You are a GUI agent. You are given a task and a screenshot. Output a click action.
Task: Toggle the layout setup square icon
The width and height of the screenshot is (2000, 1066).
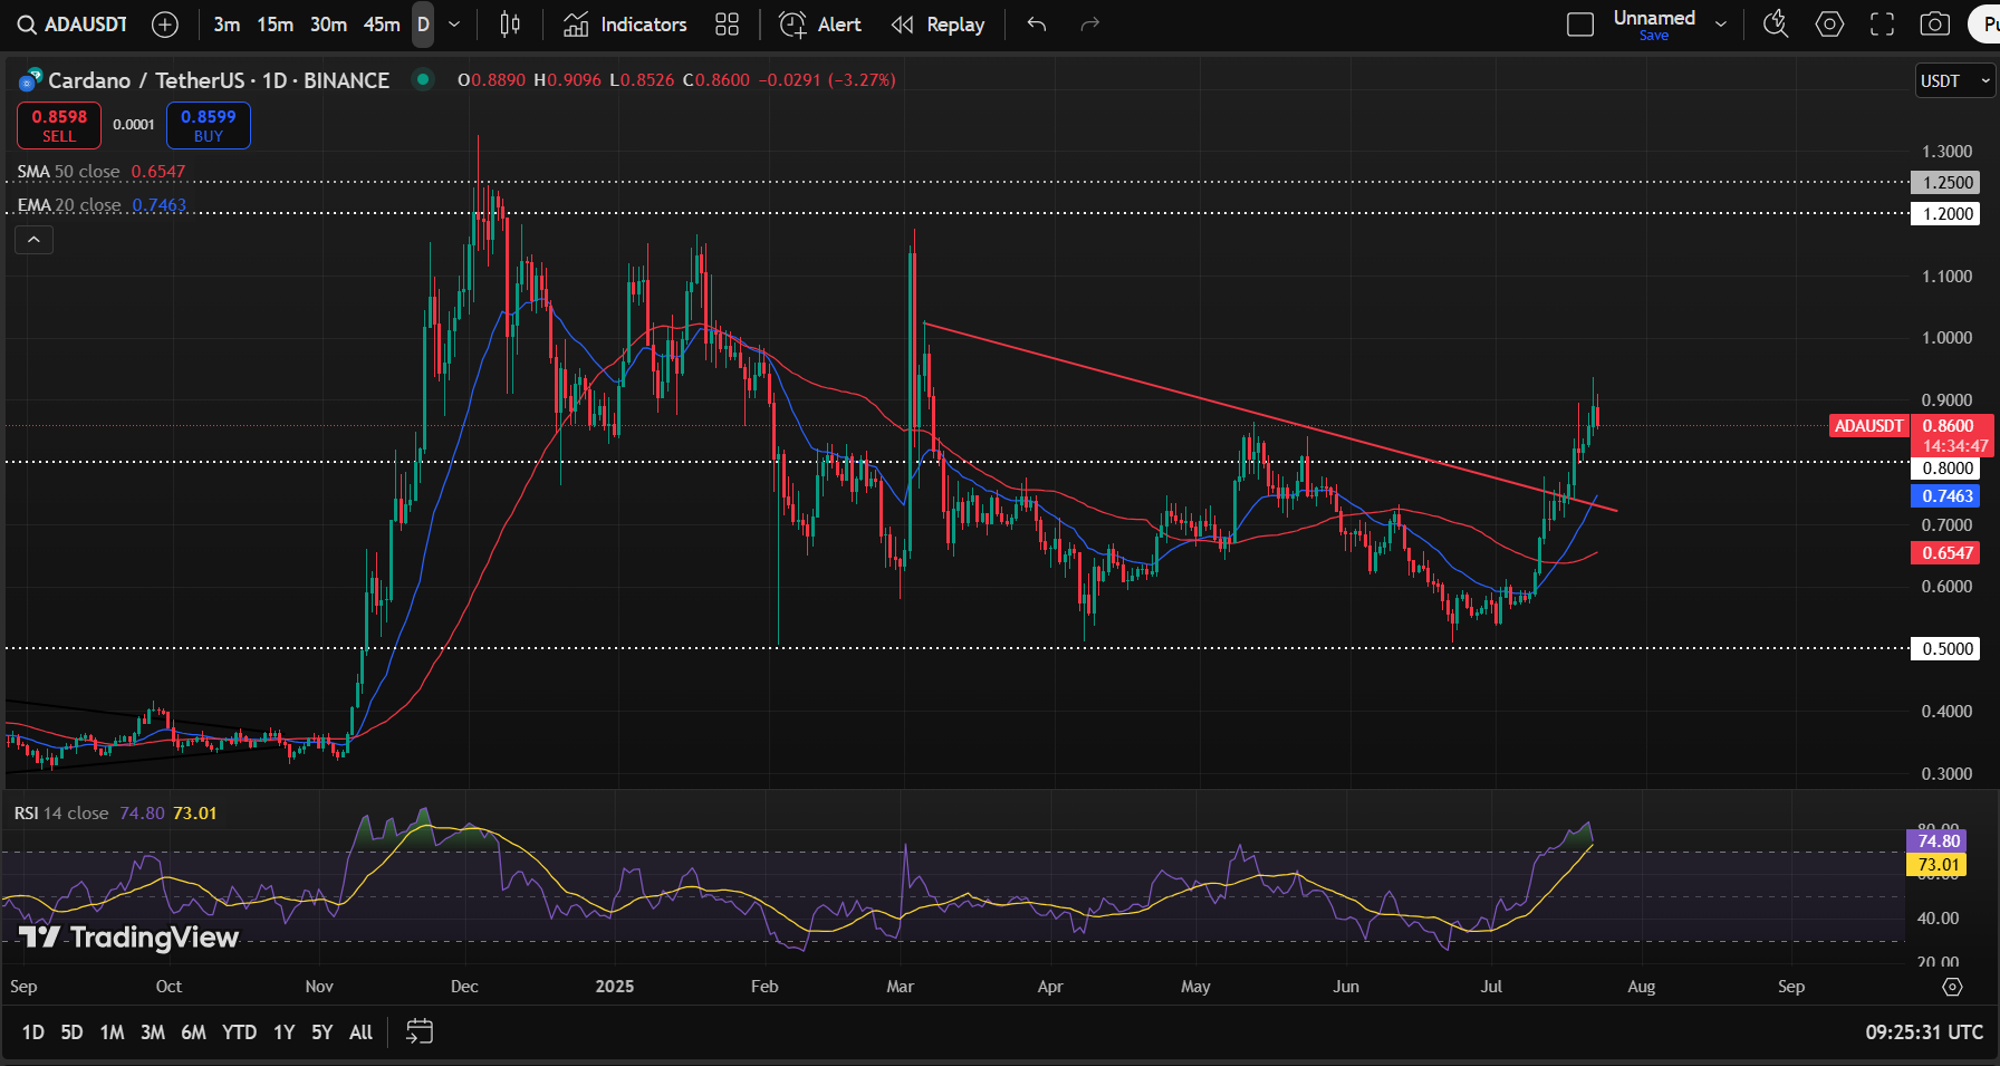point(1580,25)
